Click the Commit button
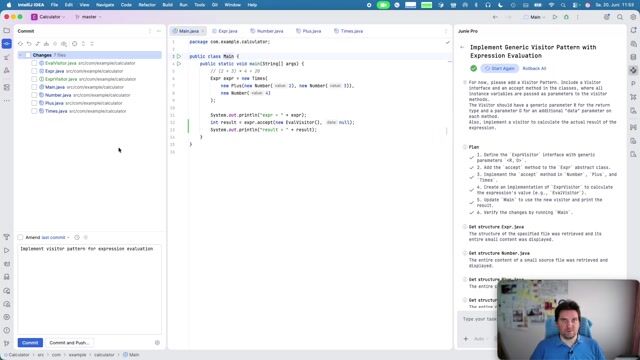Image resolution: width=640 pixels, height=360 pixels. pyautogui.click(x=30, y=343)
